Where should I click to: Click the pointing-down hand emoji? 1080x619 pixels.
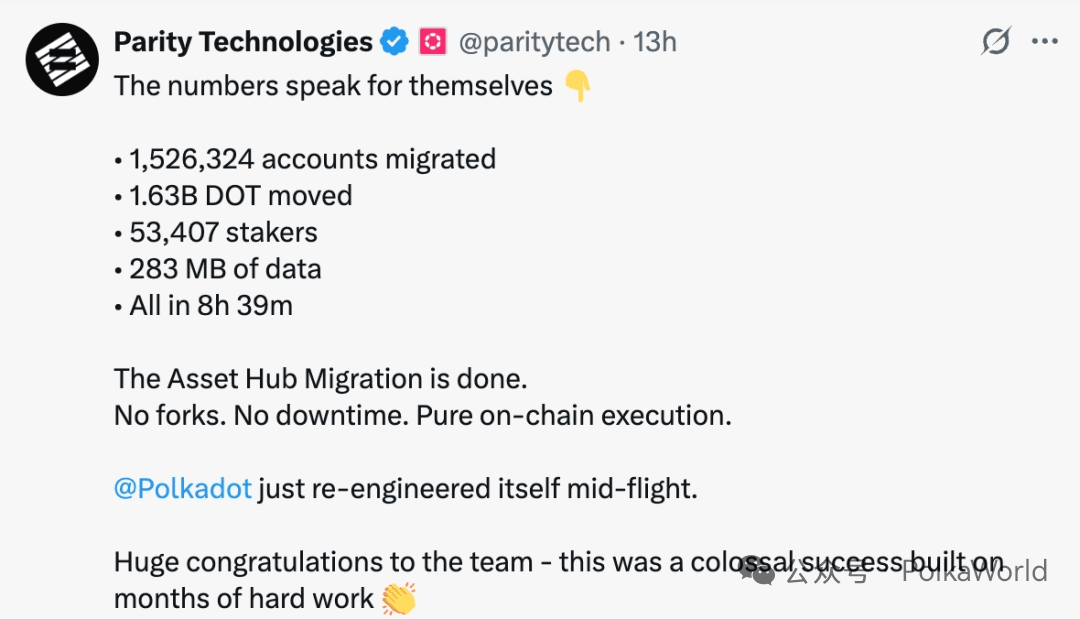pos(578,87)
